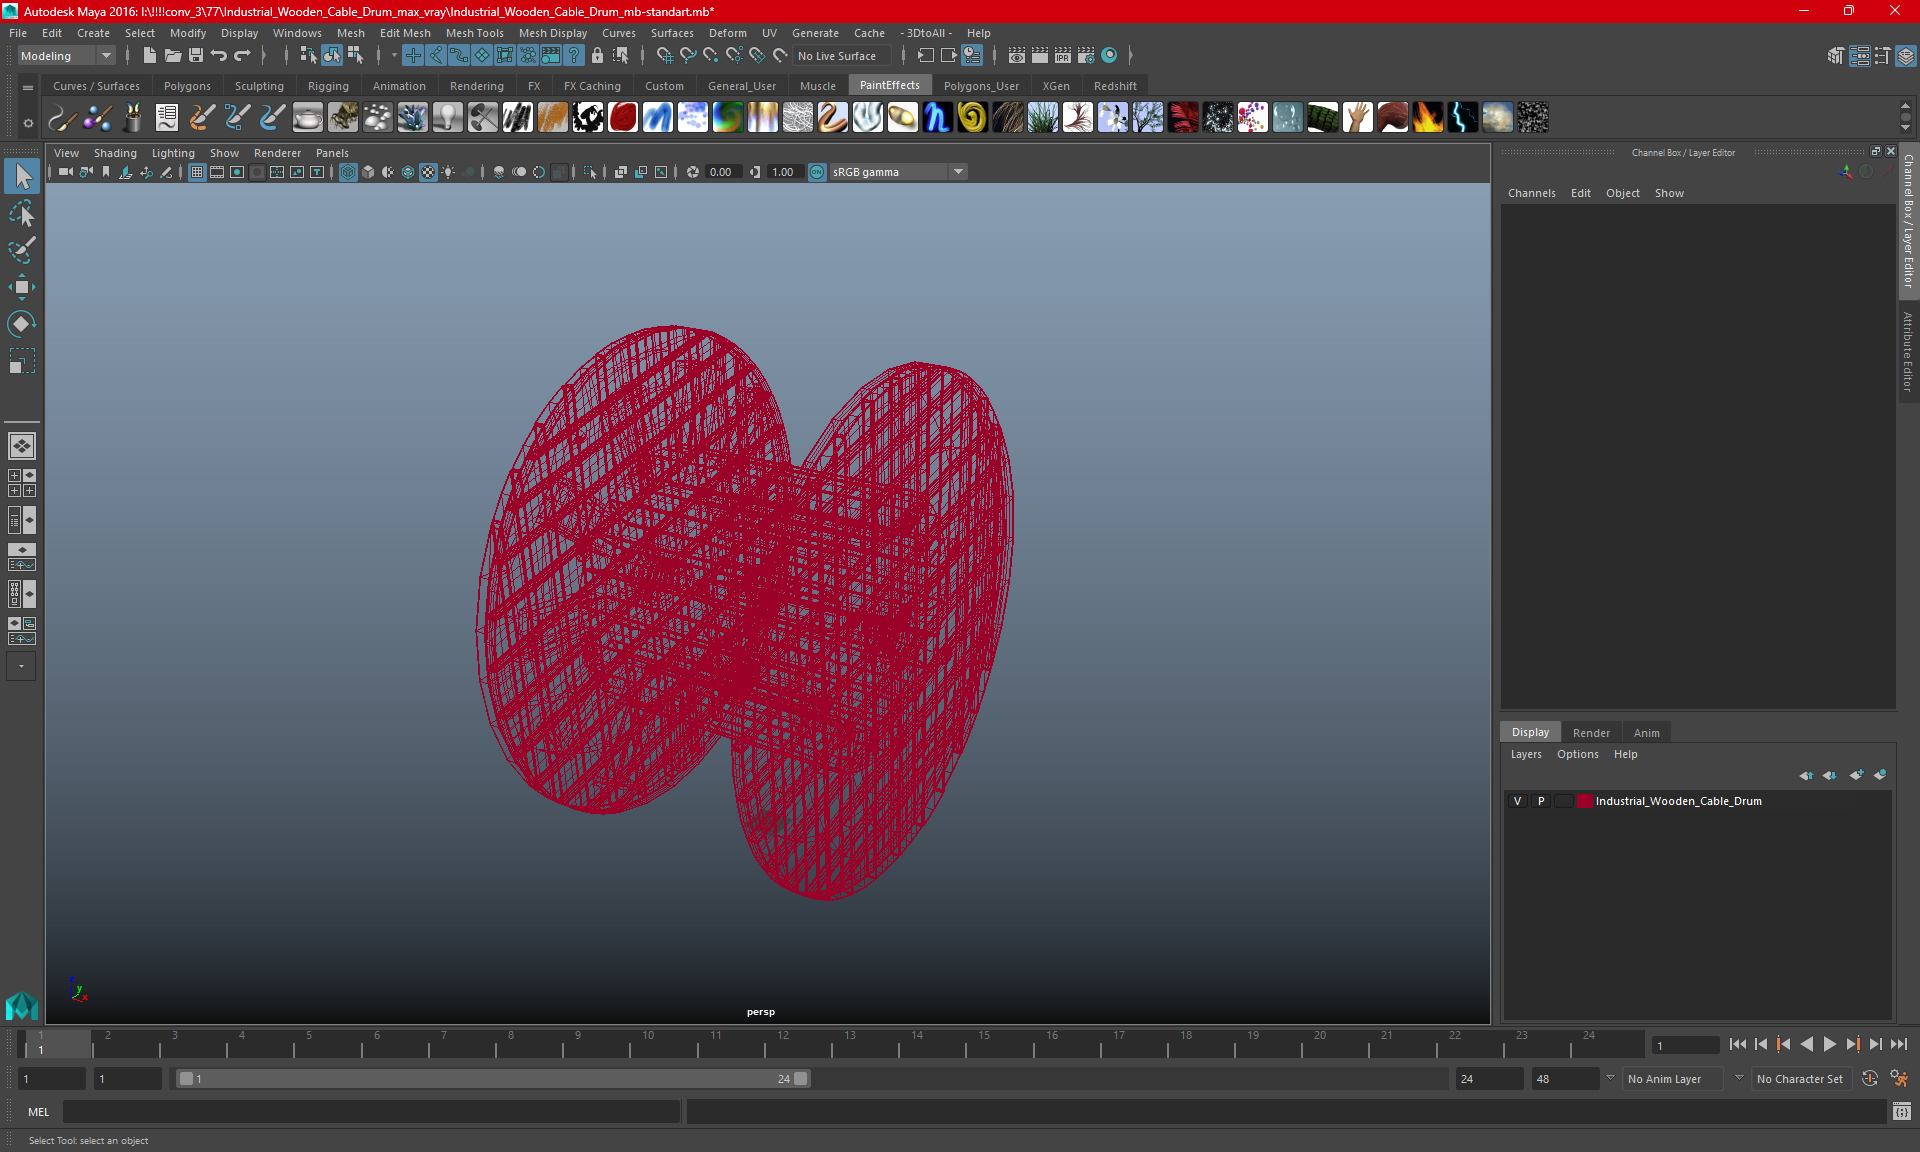Toggle the viewport grid display button
The width and height of the screenshot is (1920, 1152).
tap(197, 172)
